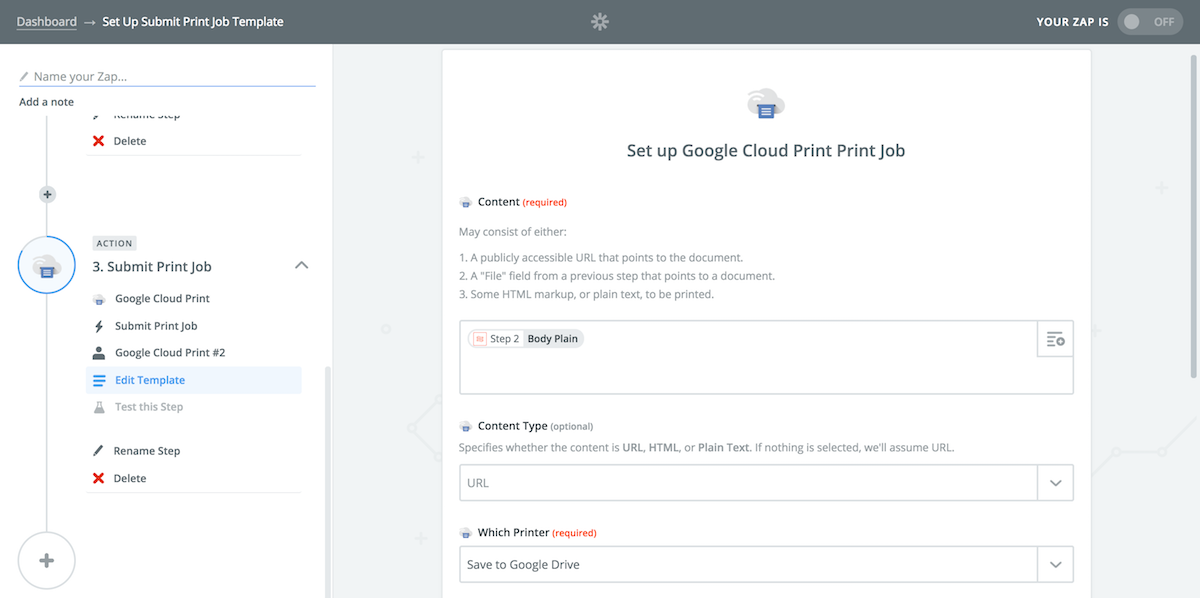This screenshot has height=598, width=1200.
Task: Click the Step 2 Body Plain pill
Action: tap(526, 339)
